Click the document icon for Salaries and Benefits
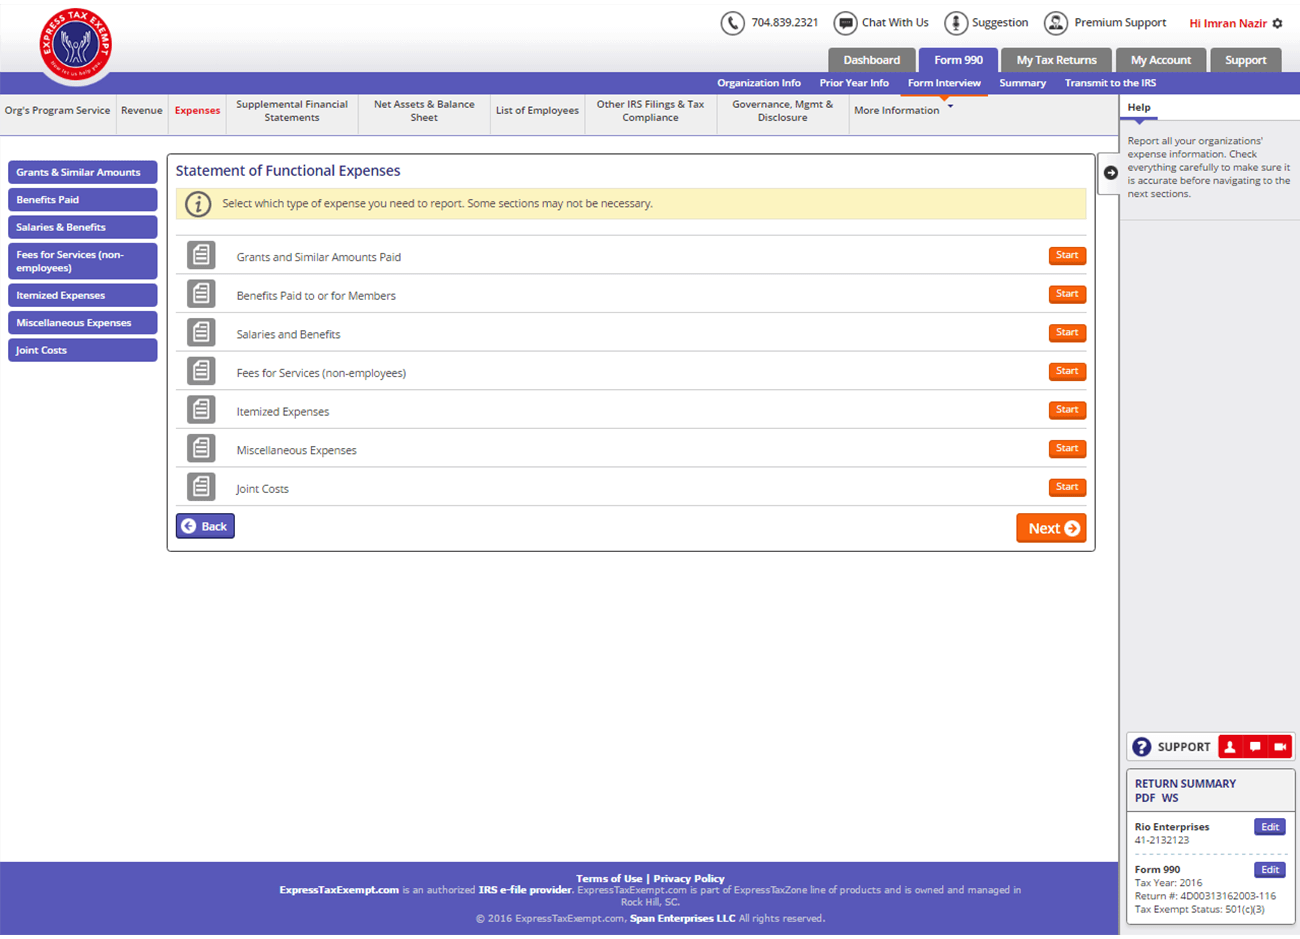This screenshot has width=1300, height=939. (201, 332)
